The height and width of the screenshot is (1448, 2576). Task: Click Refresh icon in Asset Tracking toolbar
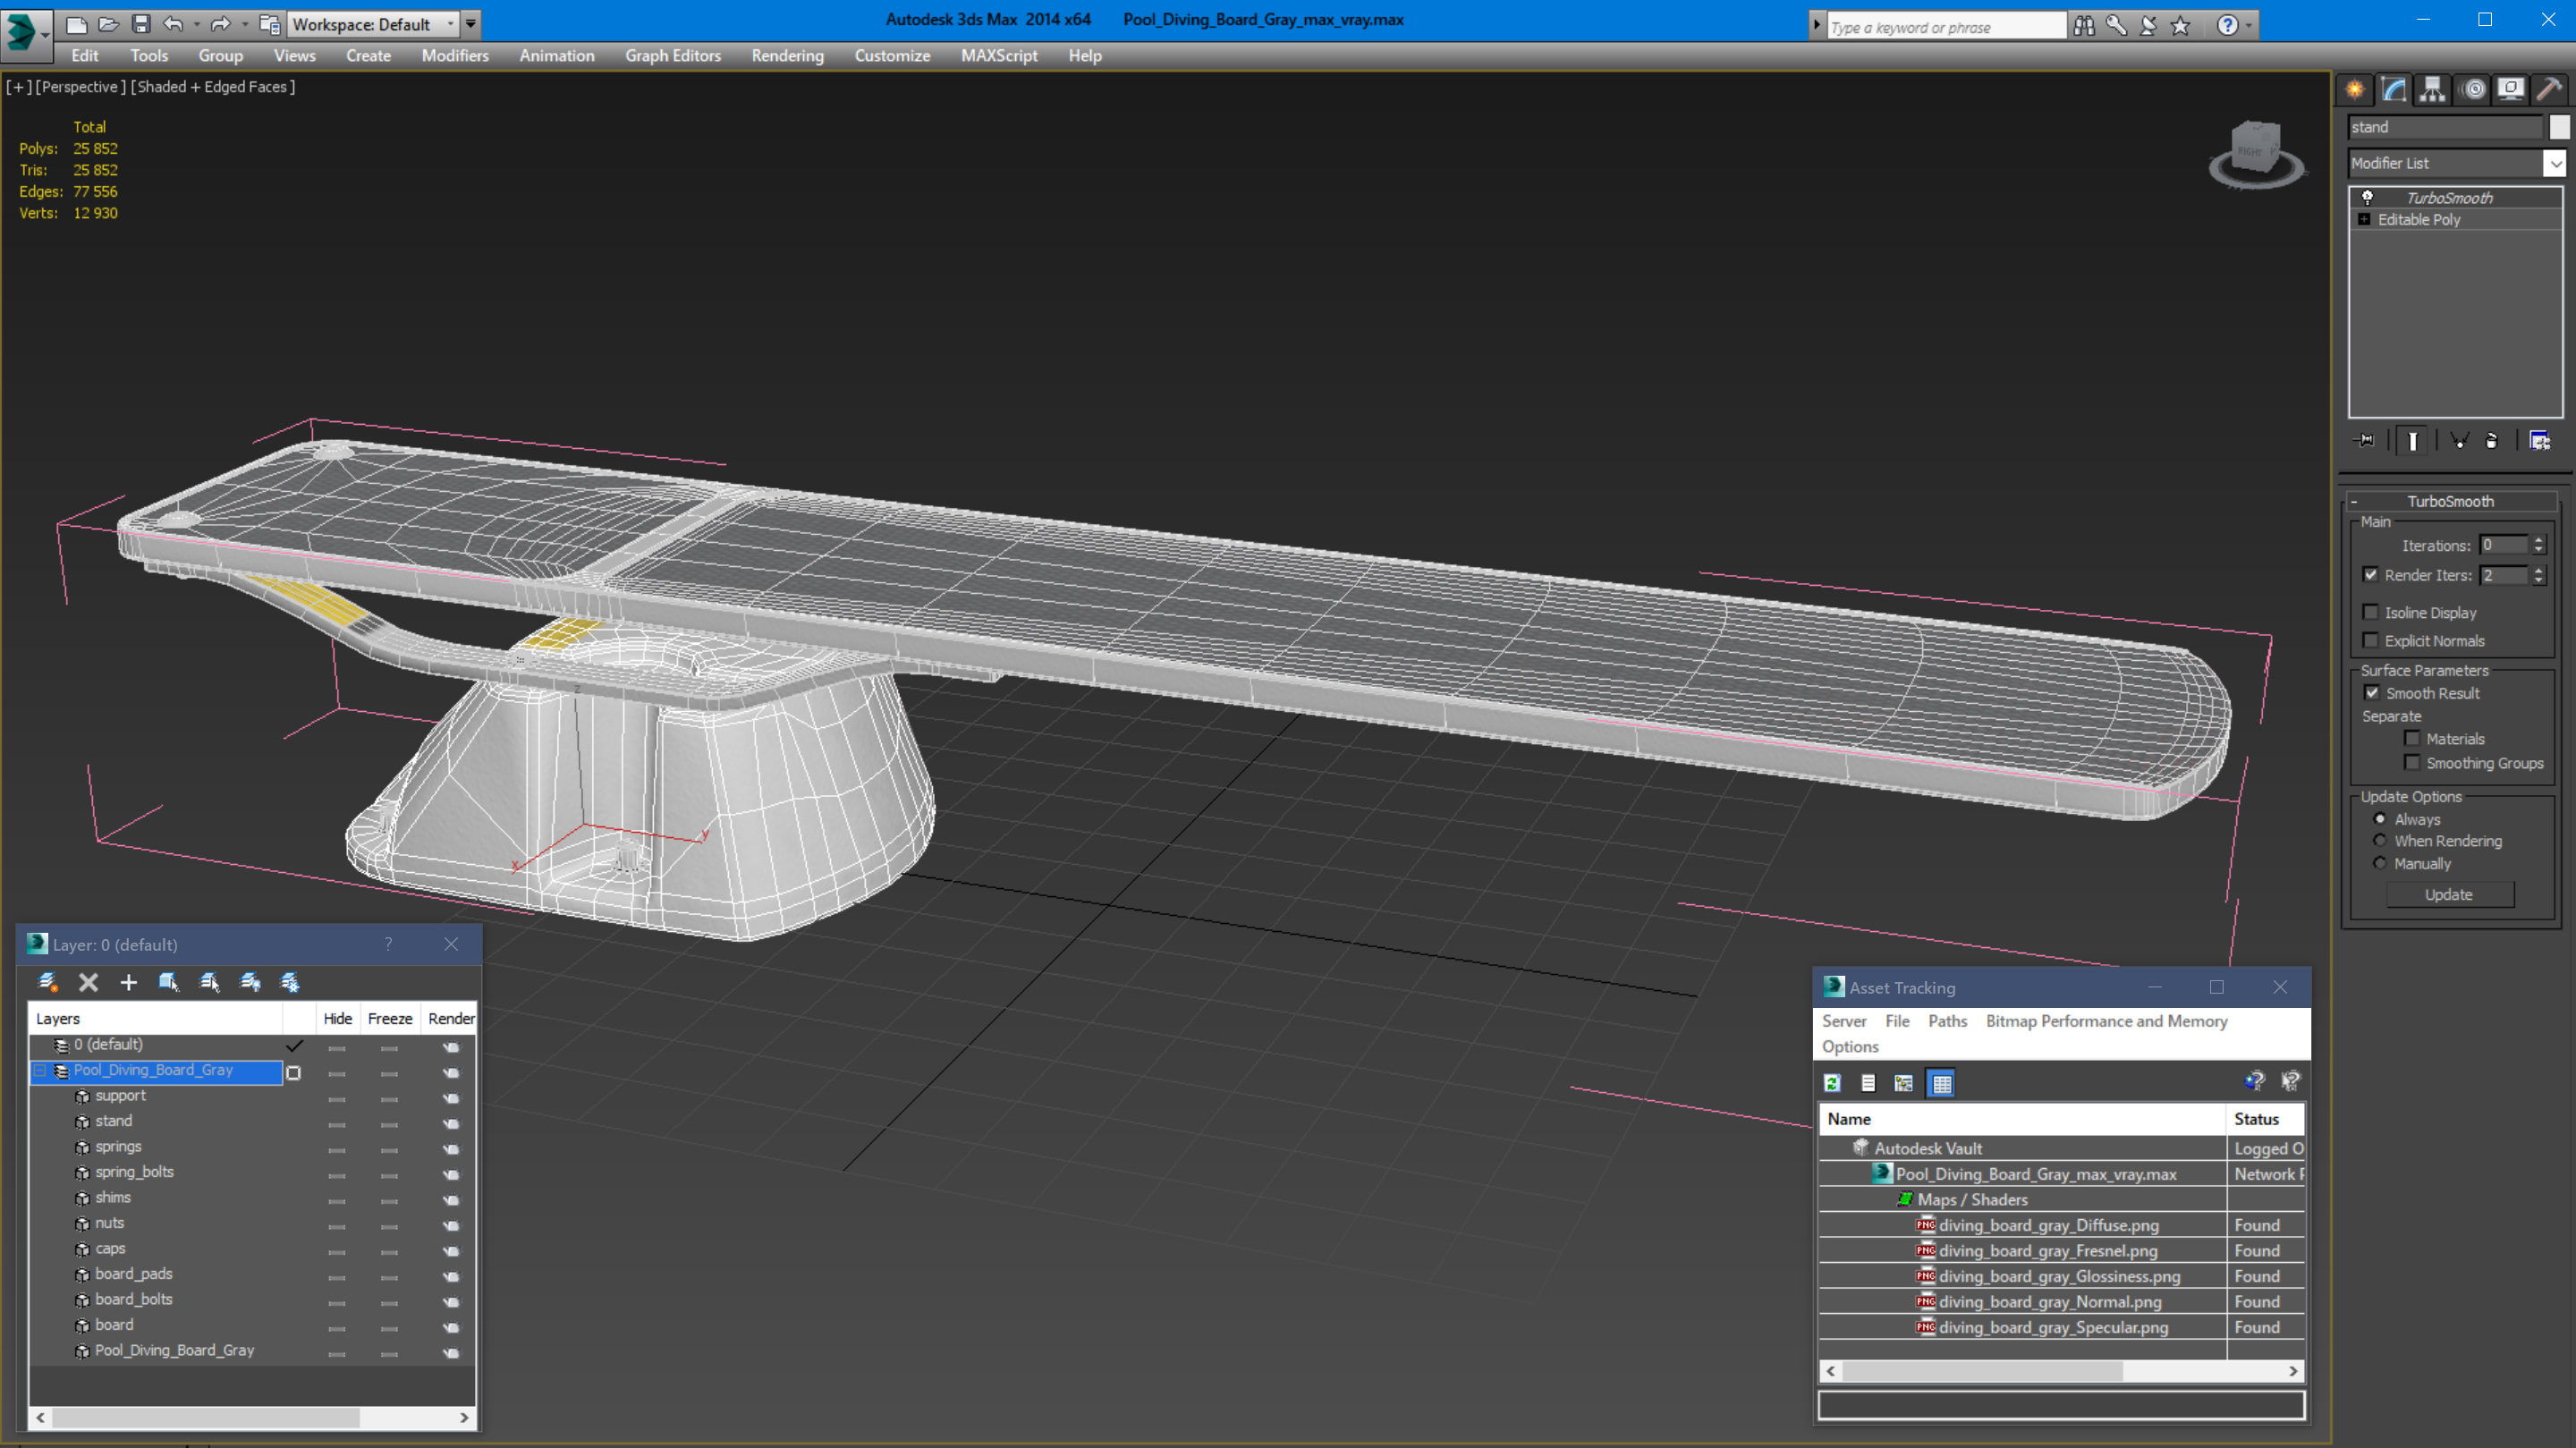pos(1832,1083)
